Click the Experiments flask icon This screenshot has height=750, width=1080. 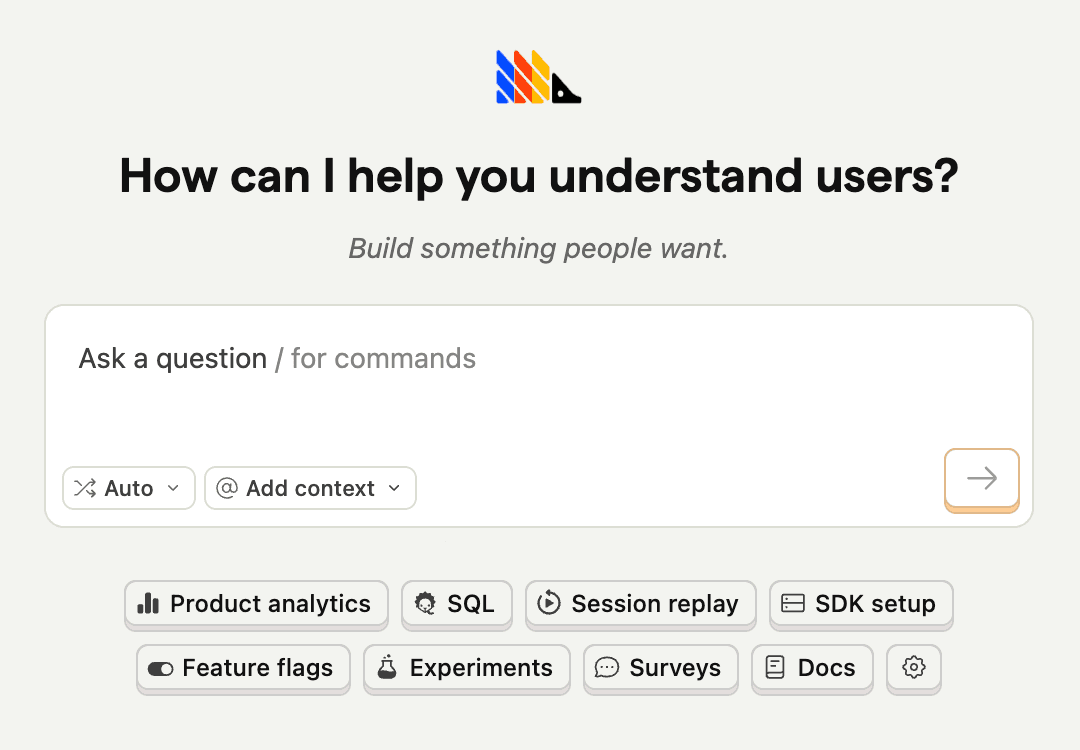coord(387,667)
